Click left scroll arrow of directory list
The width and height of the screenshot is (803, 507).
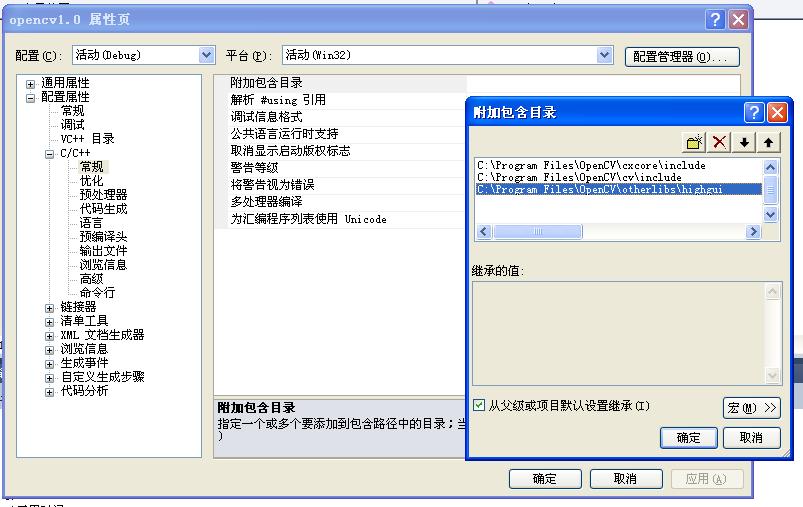[484, 231]
